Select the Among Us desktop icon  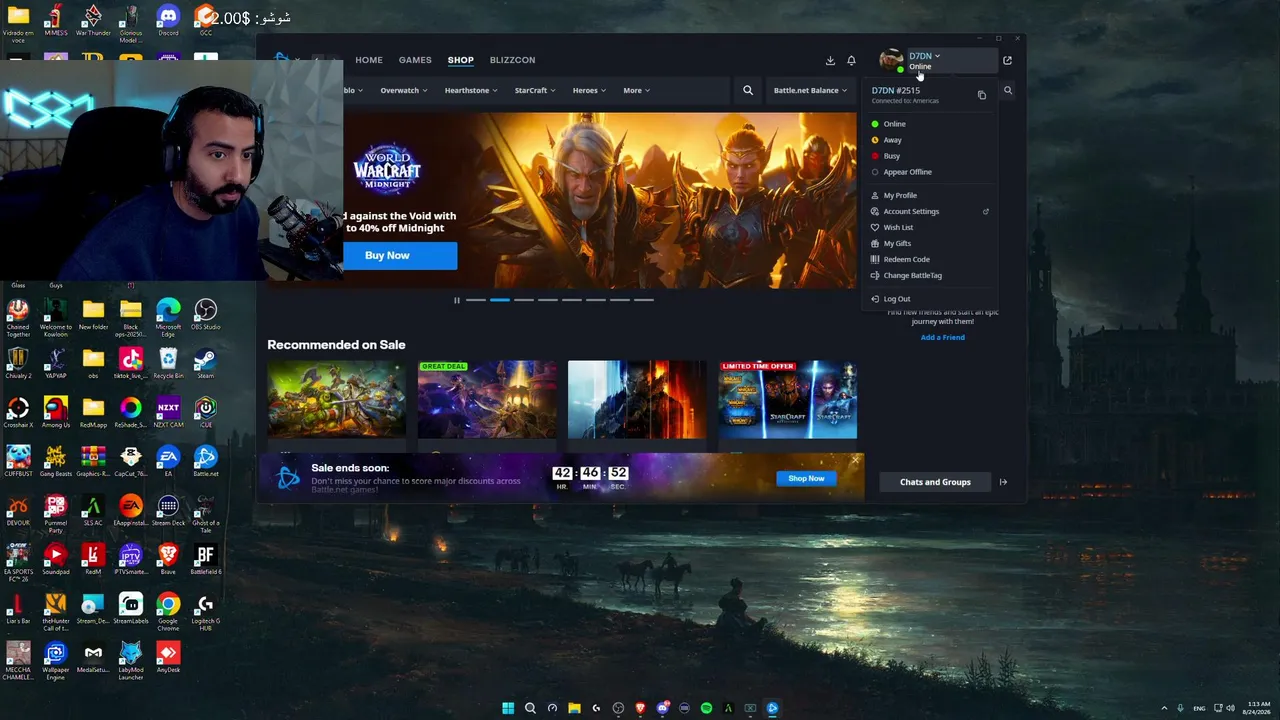coord(56,413)
